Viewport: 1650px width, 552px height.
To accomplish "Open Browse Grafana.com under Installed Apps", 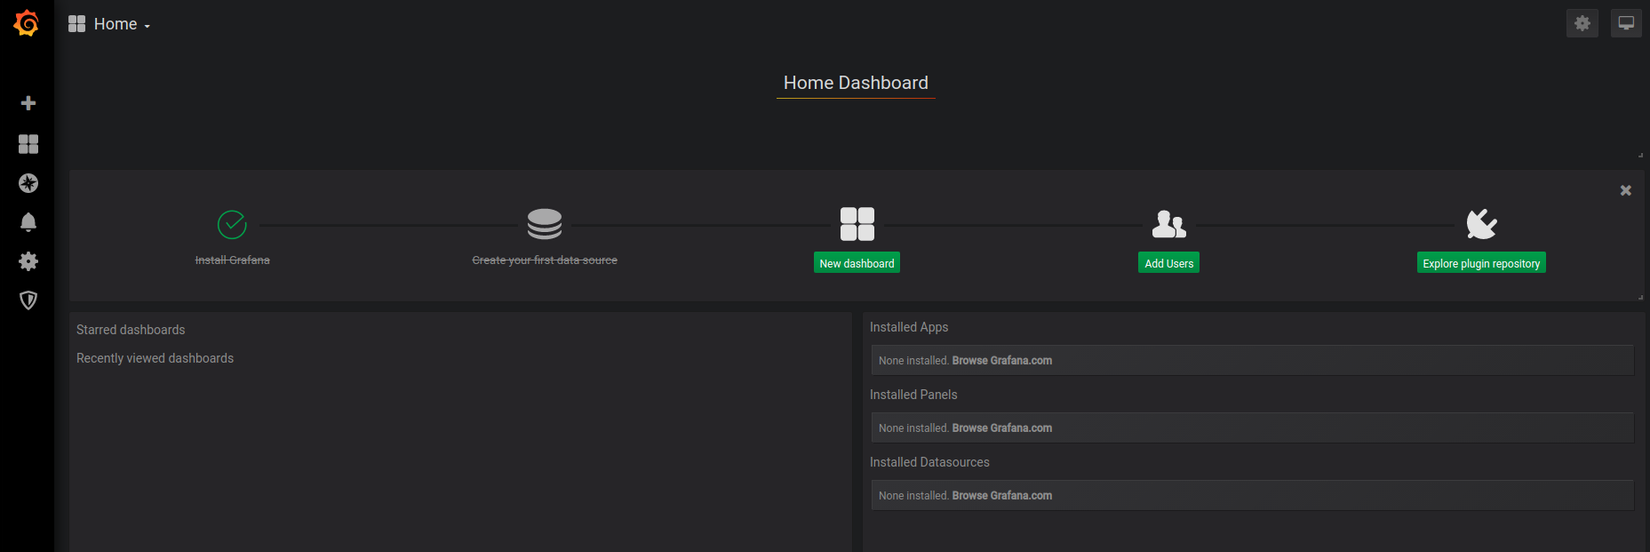I will click(x=1002, y=360).
